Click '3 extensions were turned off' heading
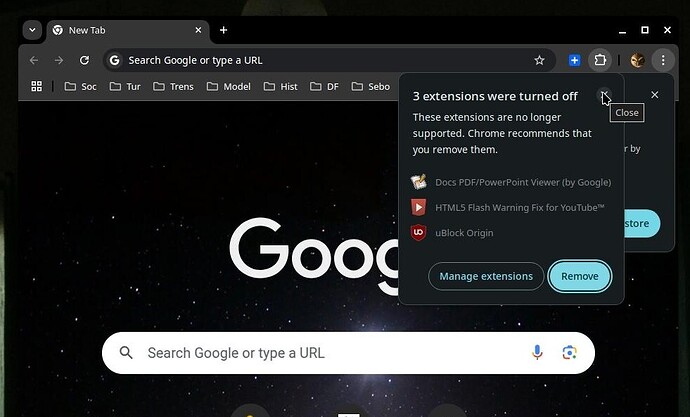The width and height of the screenshot is (690, 417). [x=495, y=96]
